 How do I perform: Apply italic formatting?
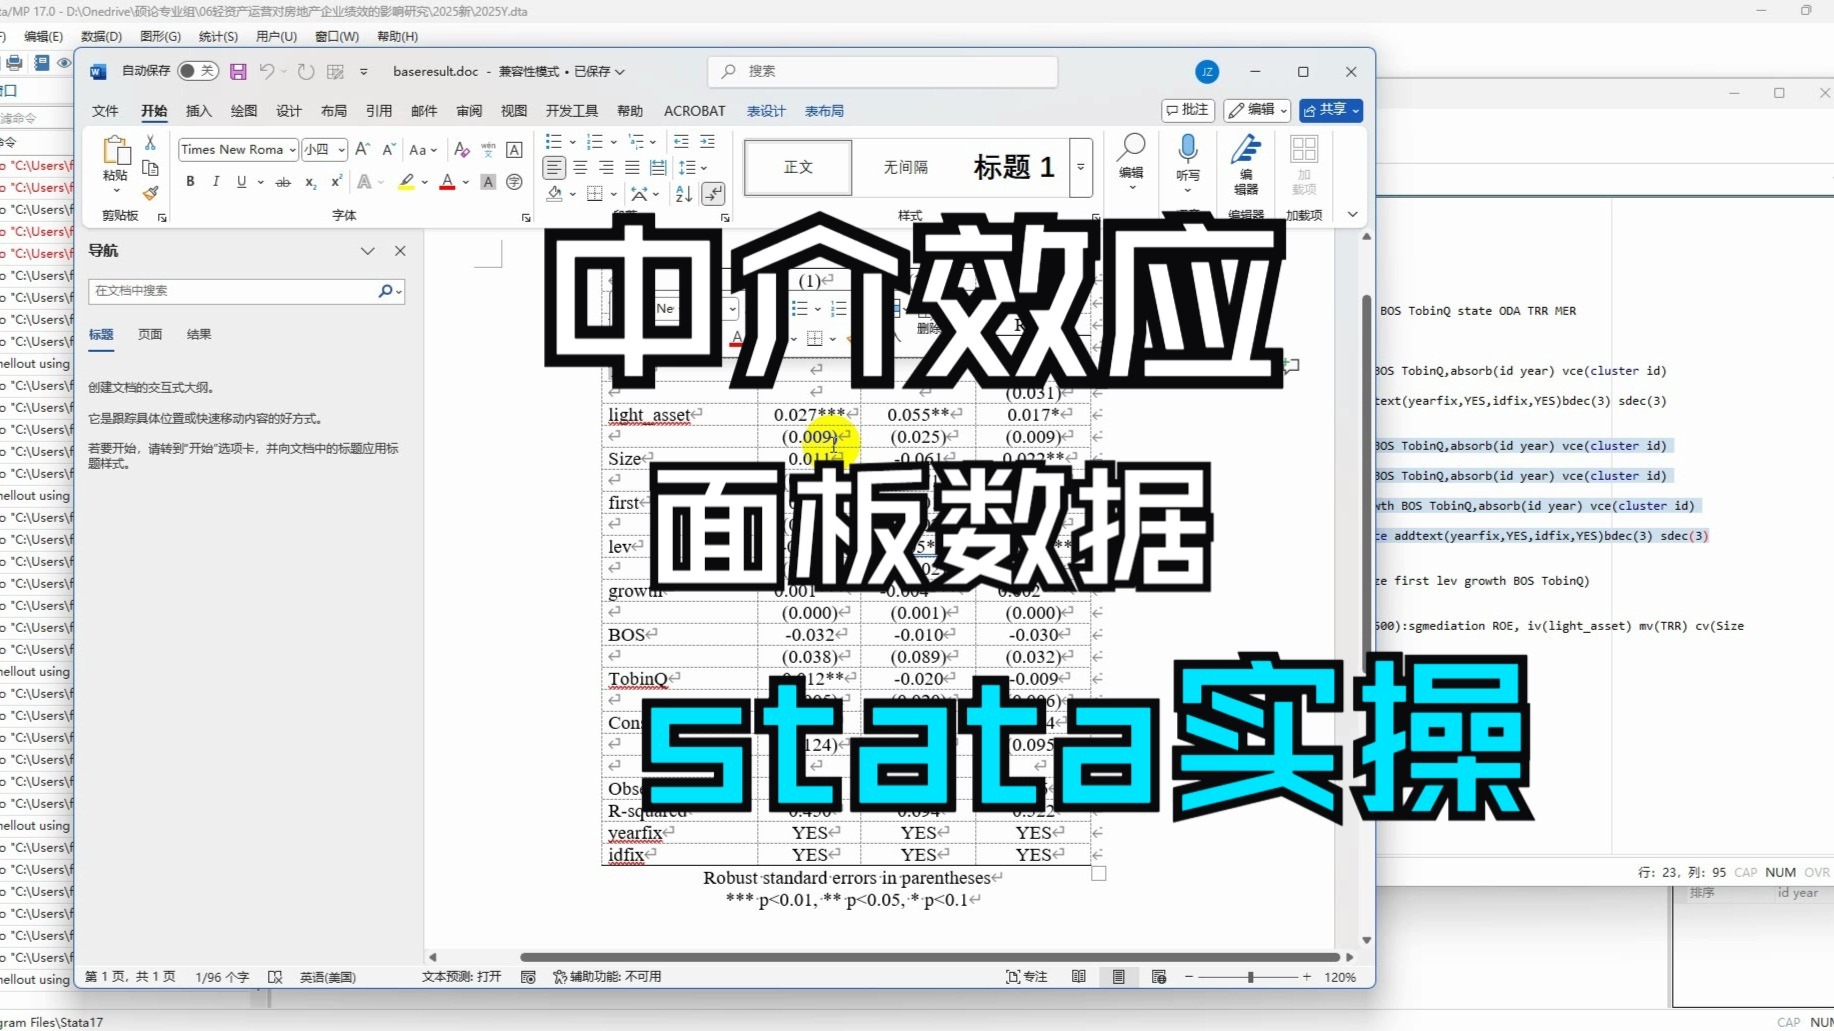click(215, 181)
